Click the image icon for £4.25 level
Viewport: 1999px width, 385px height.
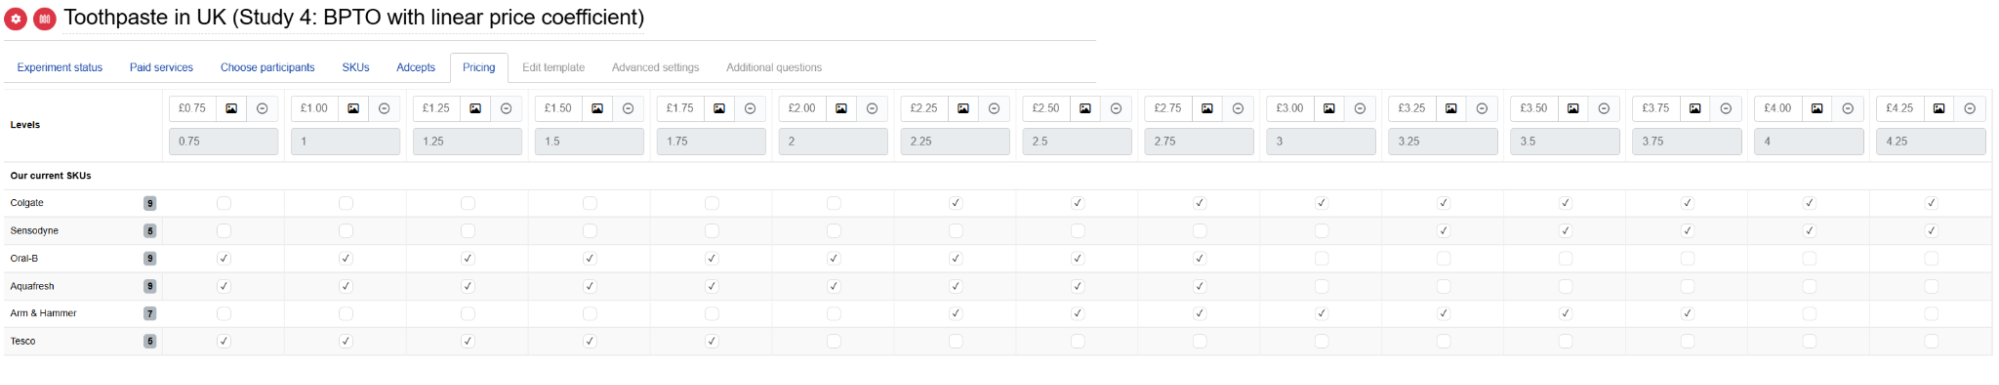tap(1939, 109)
